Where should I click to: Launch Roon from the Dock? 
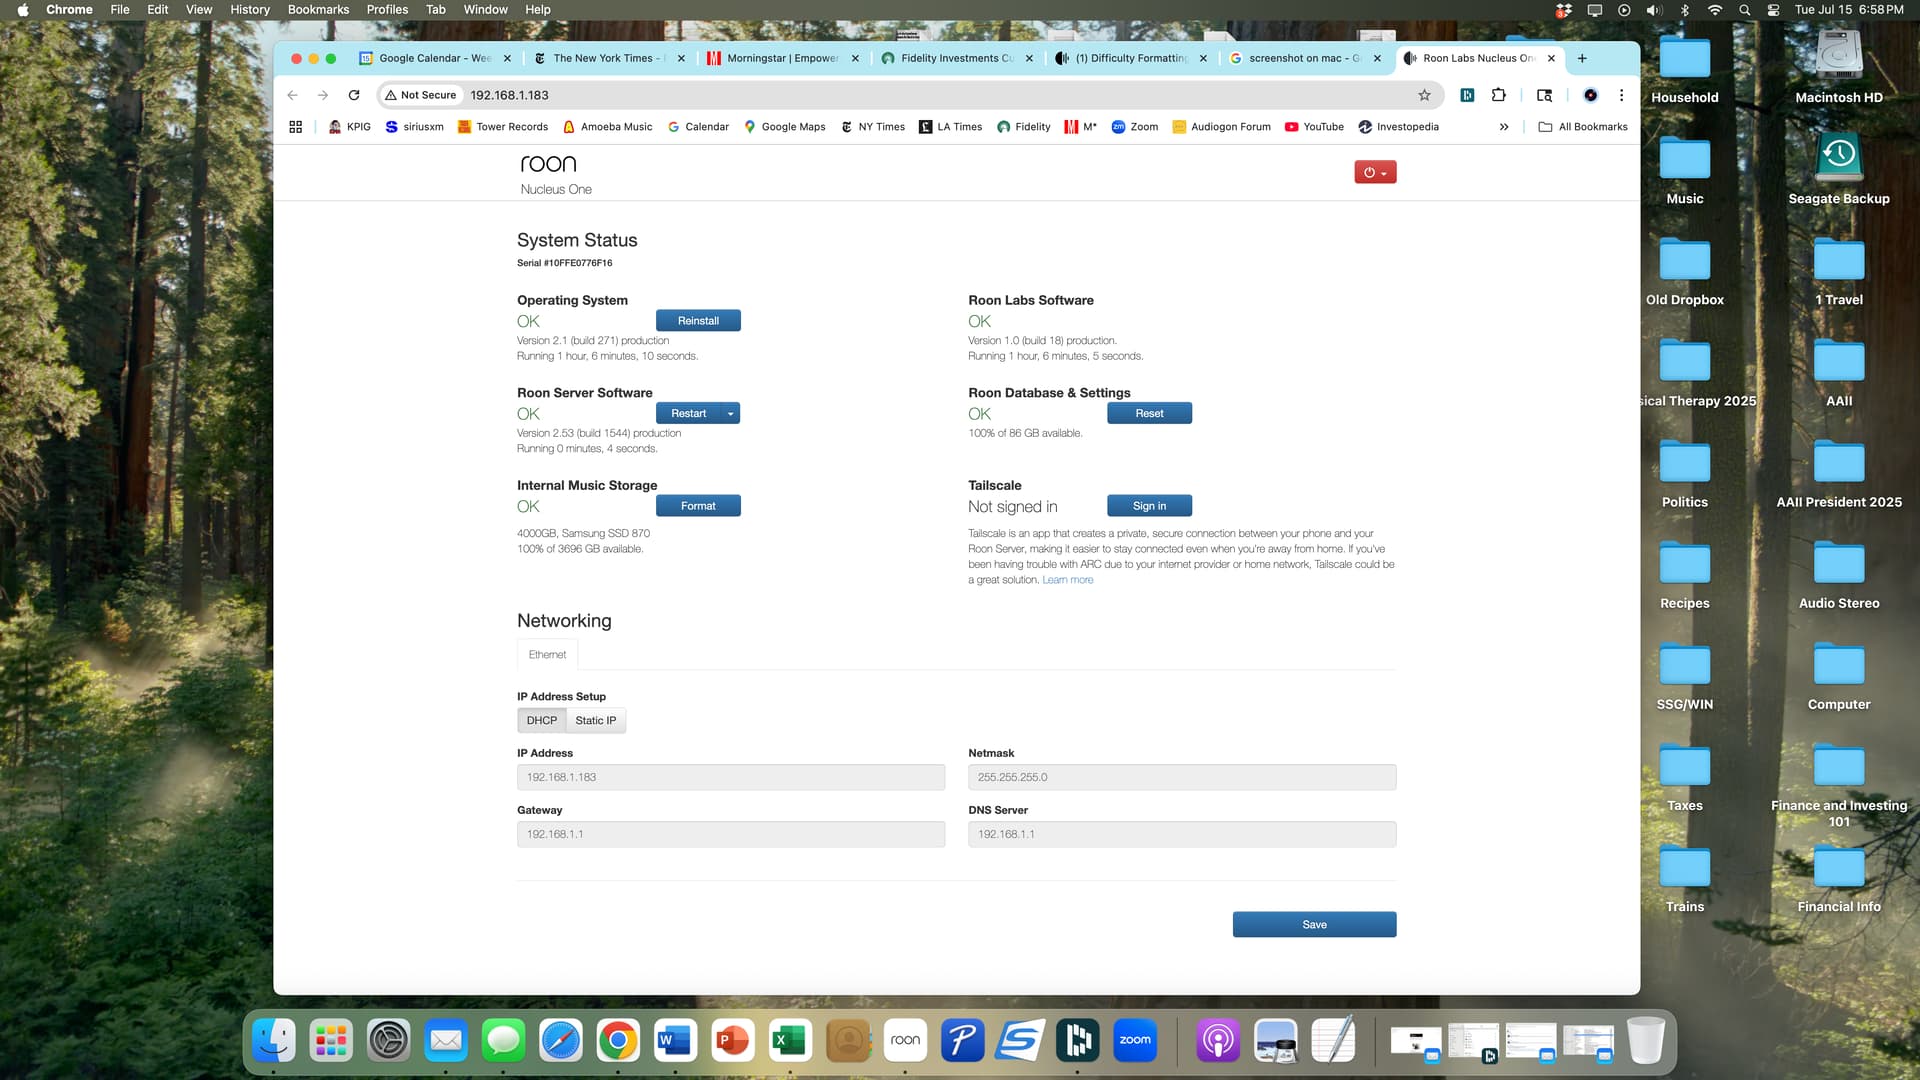point(905,1041)
